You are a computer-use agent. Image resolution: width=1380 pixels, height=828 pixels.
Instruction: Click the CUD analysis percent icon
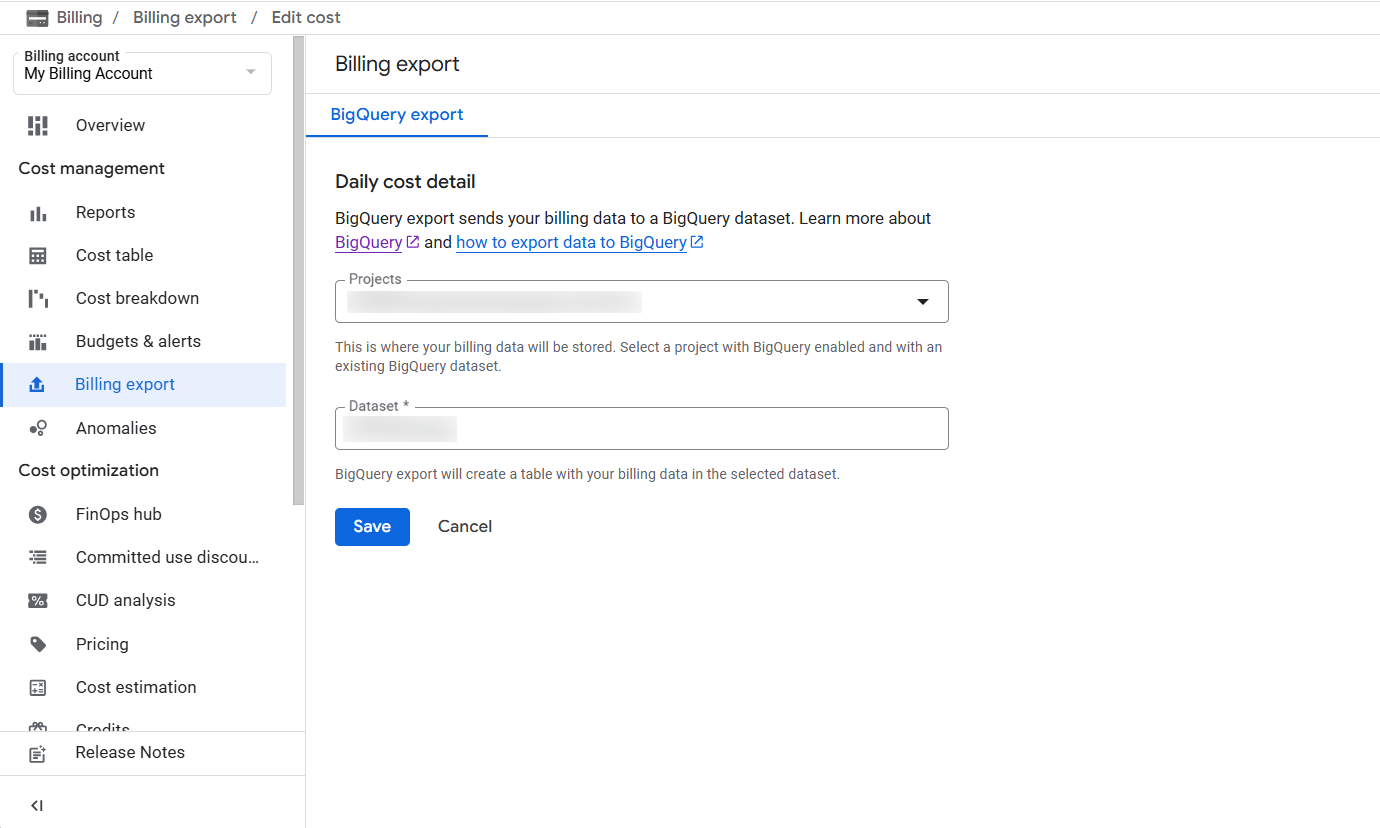(38, 601)
